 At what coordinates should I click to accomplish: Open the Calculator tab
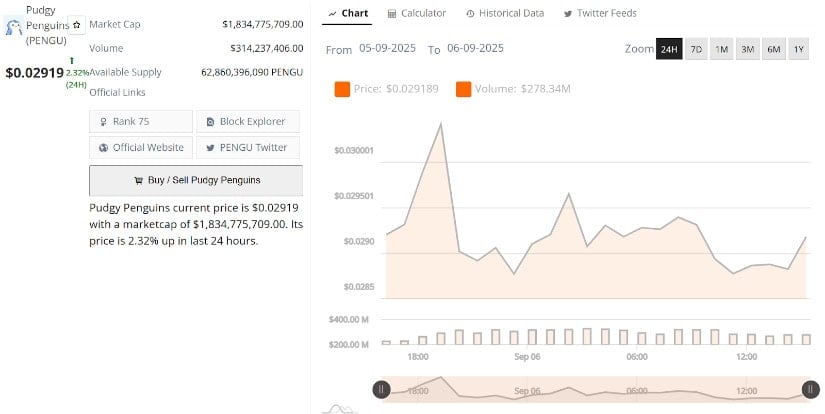(x=417, y=14)
